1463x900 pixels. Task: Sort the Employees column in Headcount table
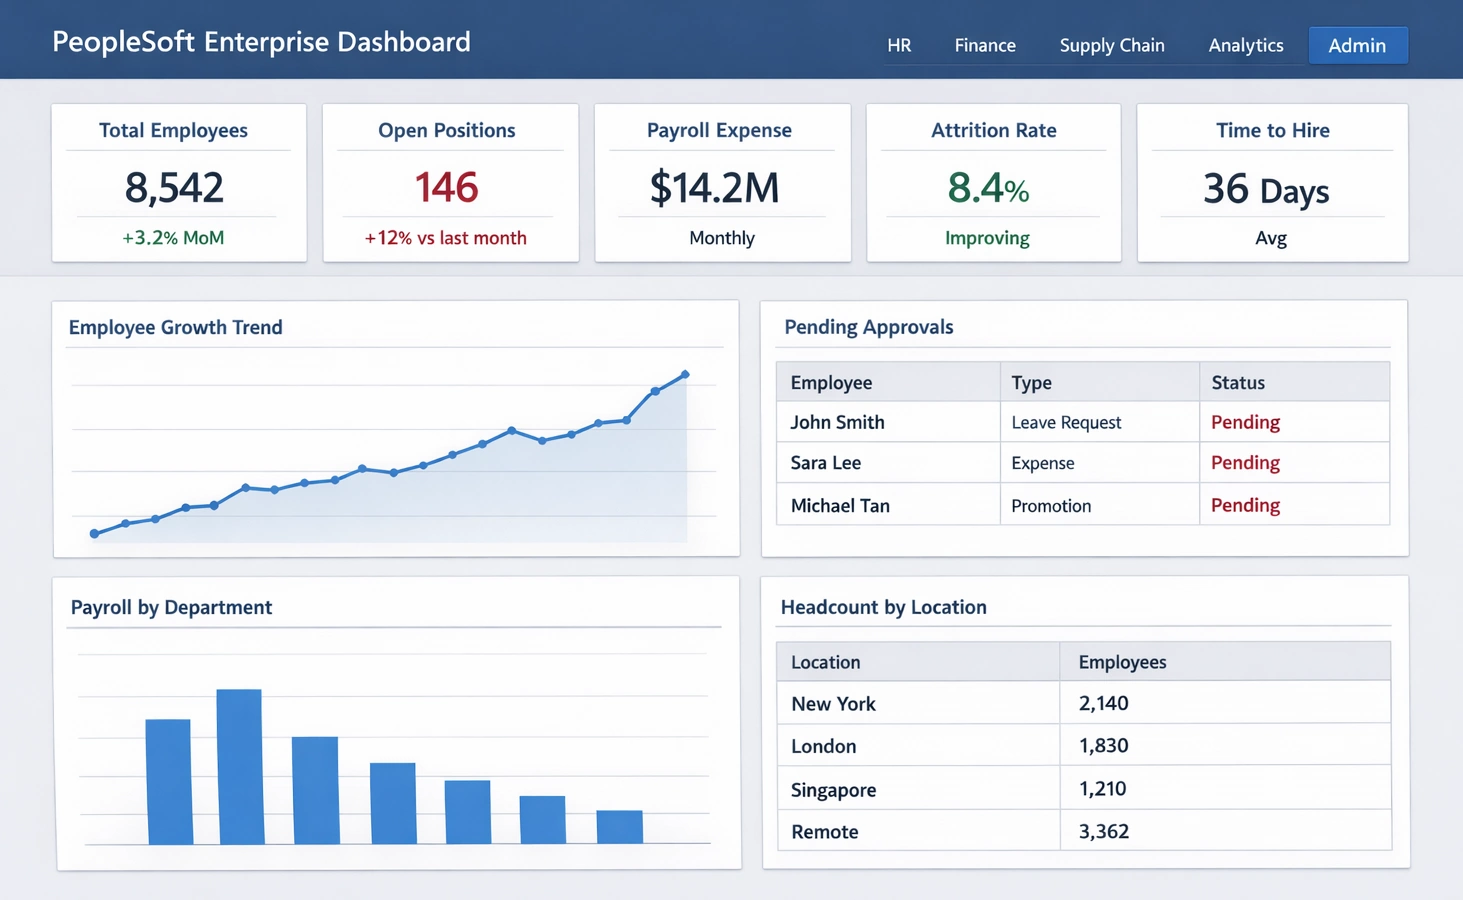click(x=1122, y=661)
